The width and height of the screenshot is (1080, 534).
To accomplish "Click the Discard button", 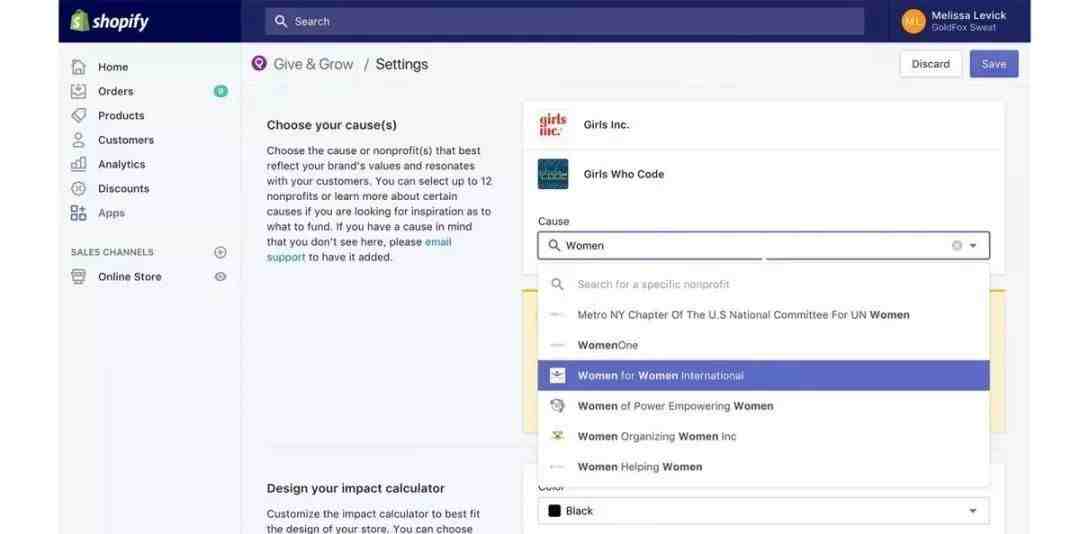I will (931, 64).
